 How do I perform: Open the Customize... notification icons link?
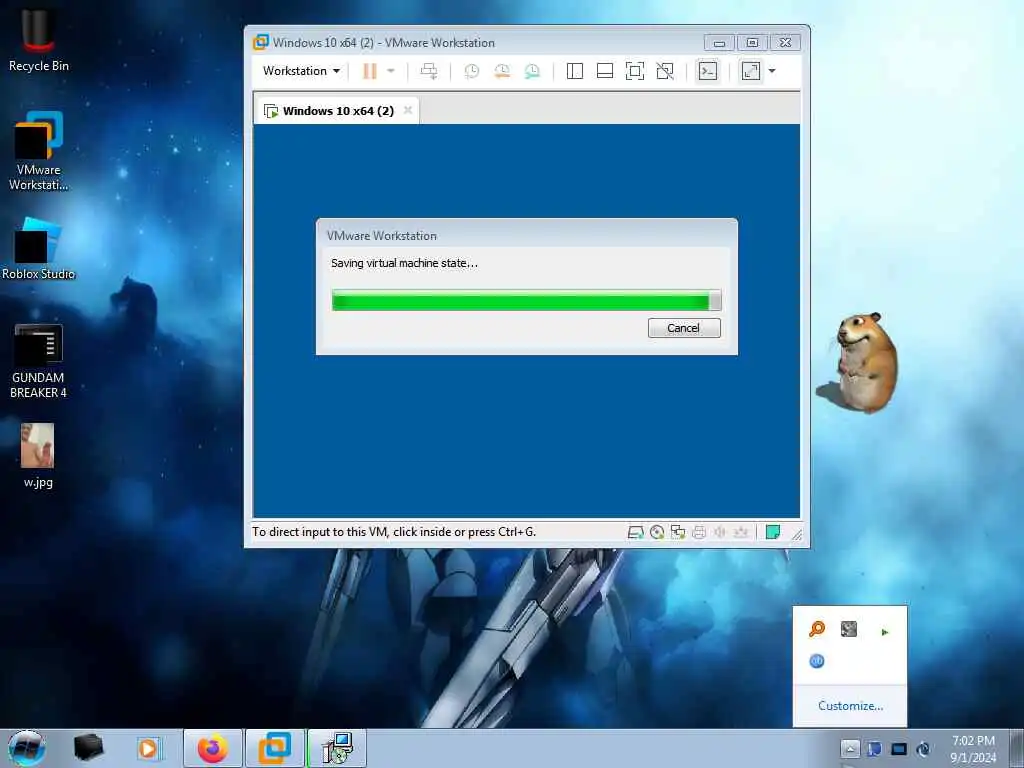(x=850, y=705)
